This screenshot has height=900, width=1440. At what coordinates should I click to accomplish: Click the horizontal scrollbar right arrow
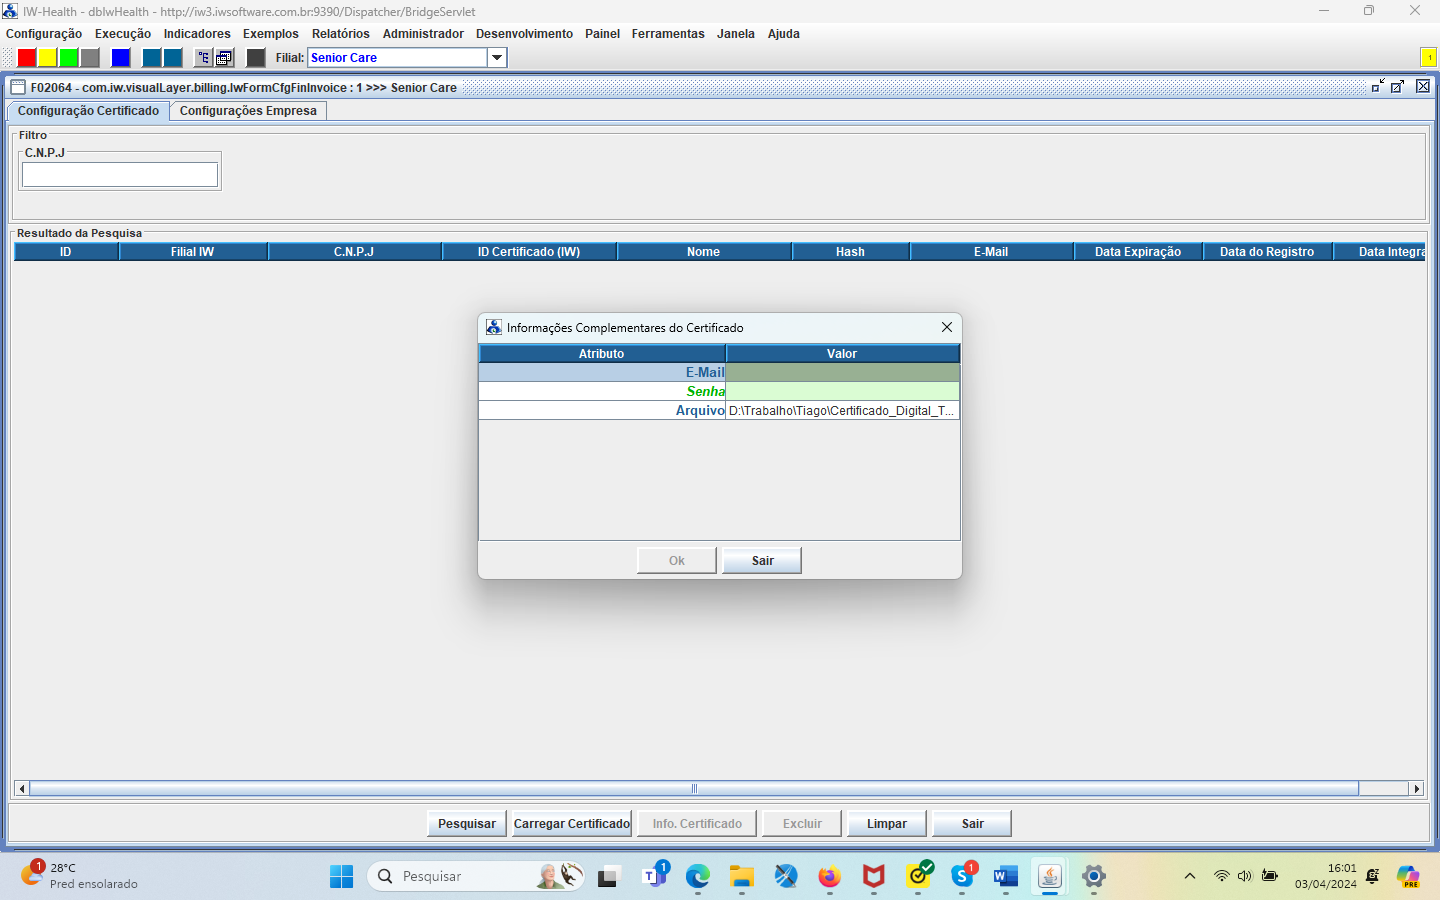(x=1416, y=789)
